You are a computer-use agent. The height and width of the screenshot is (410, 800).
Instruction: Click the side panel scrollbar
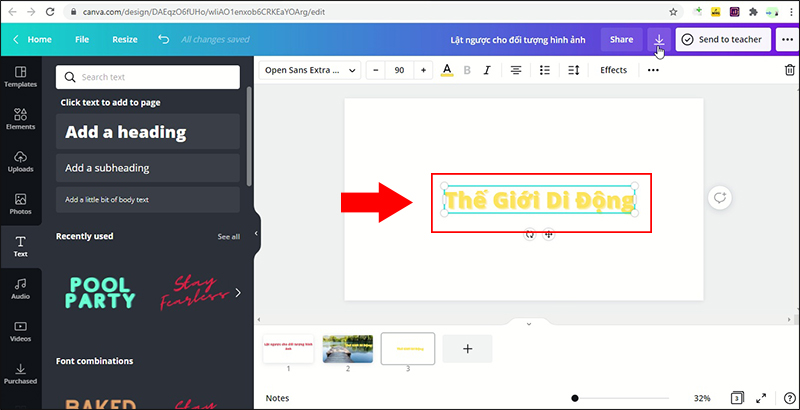click(249, 136)
